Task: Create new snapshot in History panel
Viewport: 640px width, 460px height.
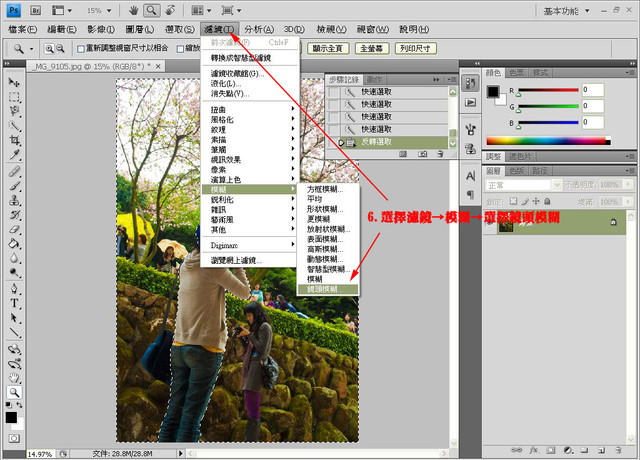Action: click(422, 154)
